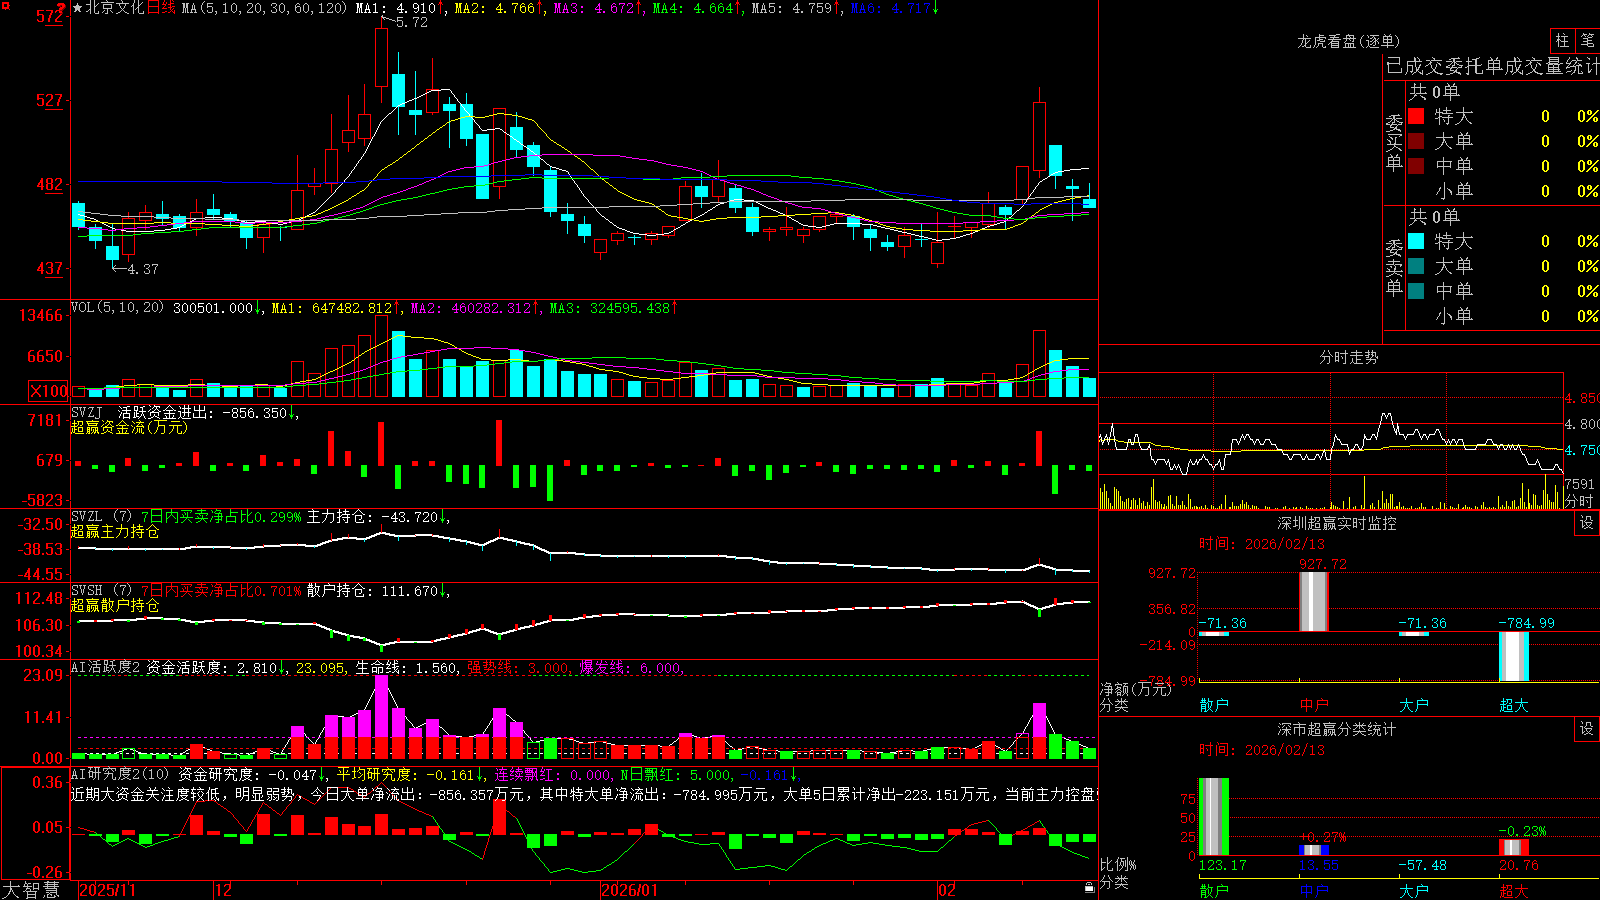
Task: Click the lock icon at the chart's bottom right
Action: click(1089, 887)
